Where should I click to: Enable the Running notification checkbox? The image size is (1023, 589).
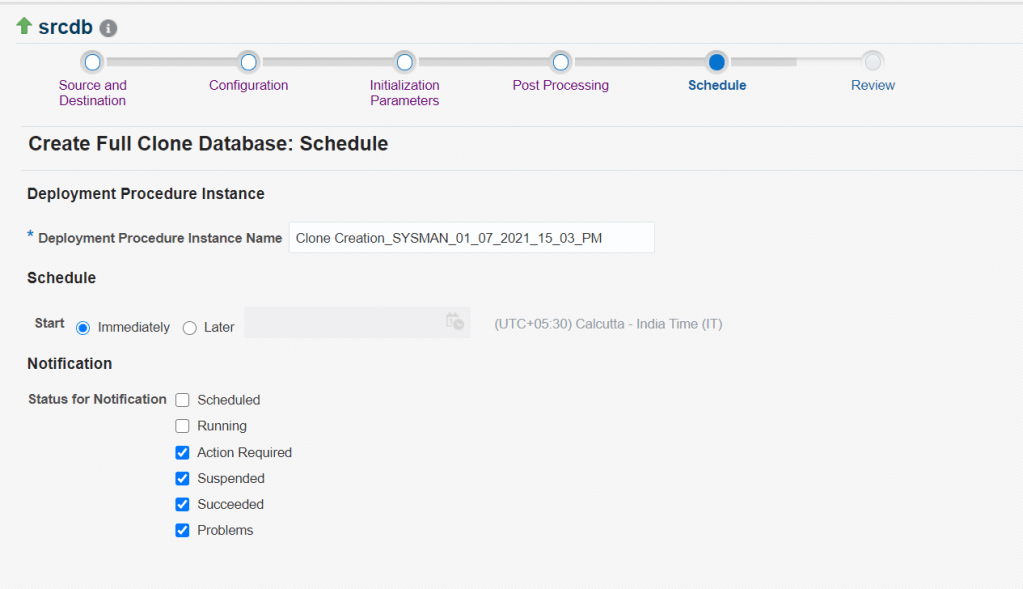[x=182, y=426]
